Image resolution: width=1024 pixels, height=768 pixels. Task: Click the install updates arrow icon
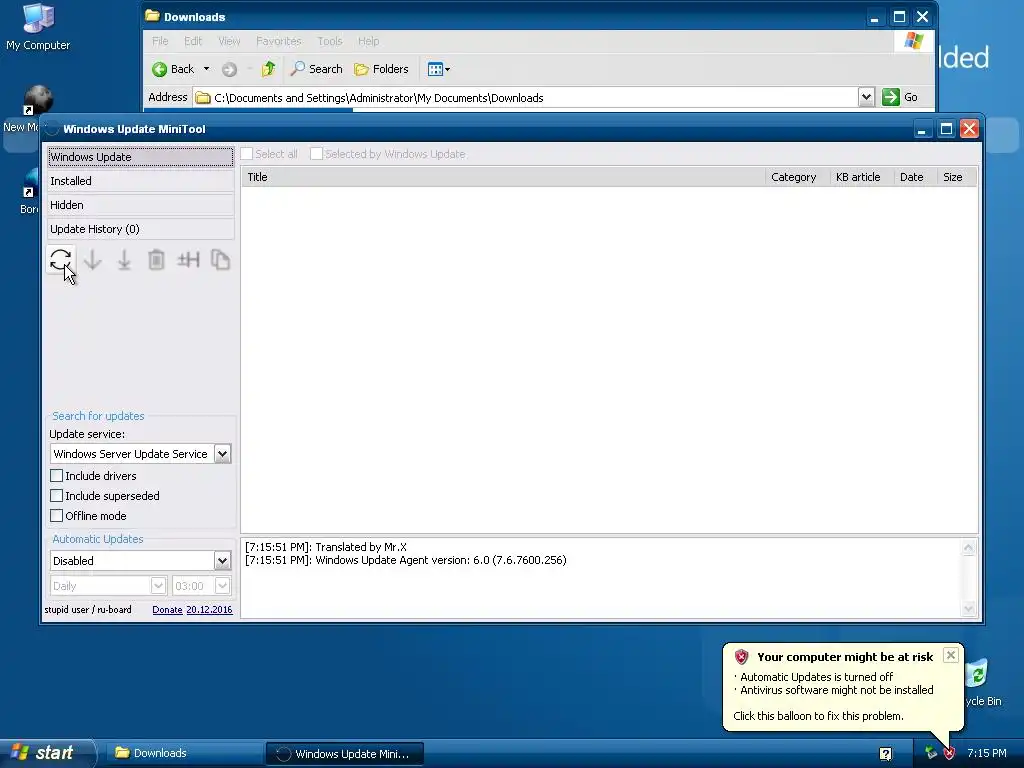point(124,260)
